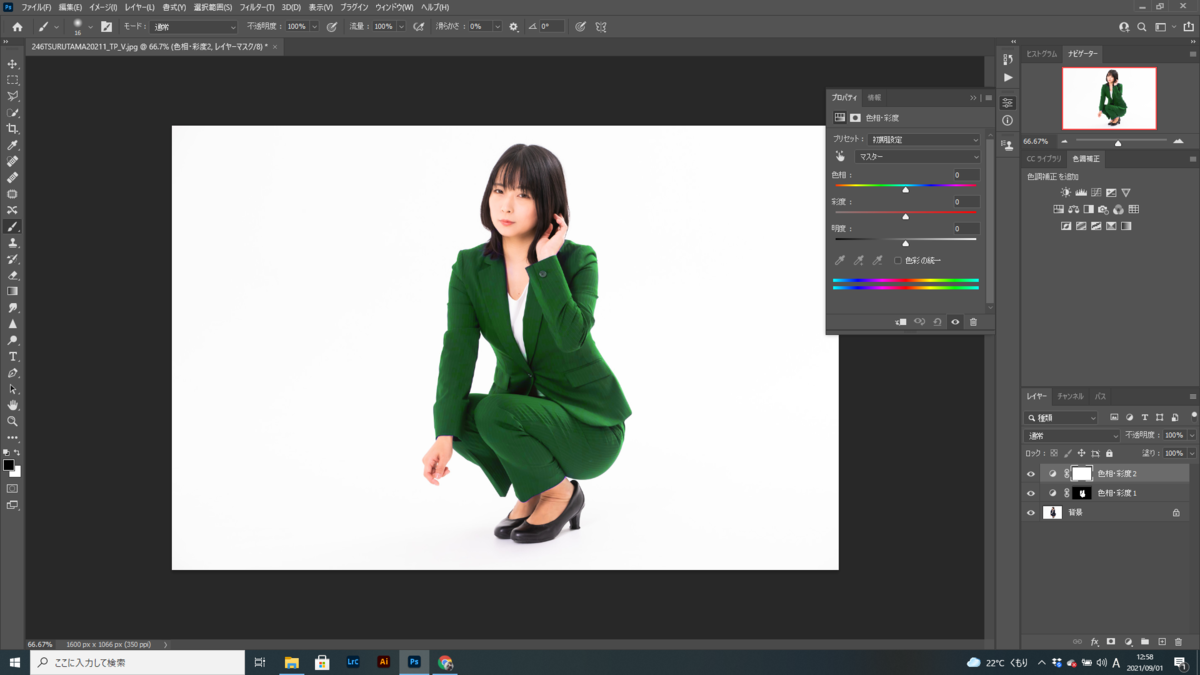Select the Move tool

tap(13, 63)
